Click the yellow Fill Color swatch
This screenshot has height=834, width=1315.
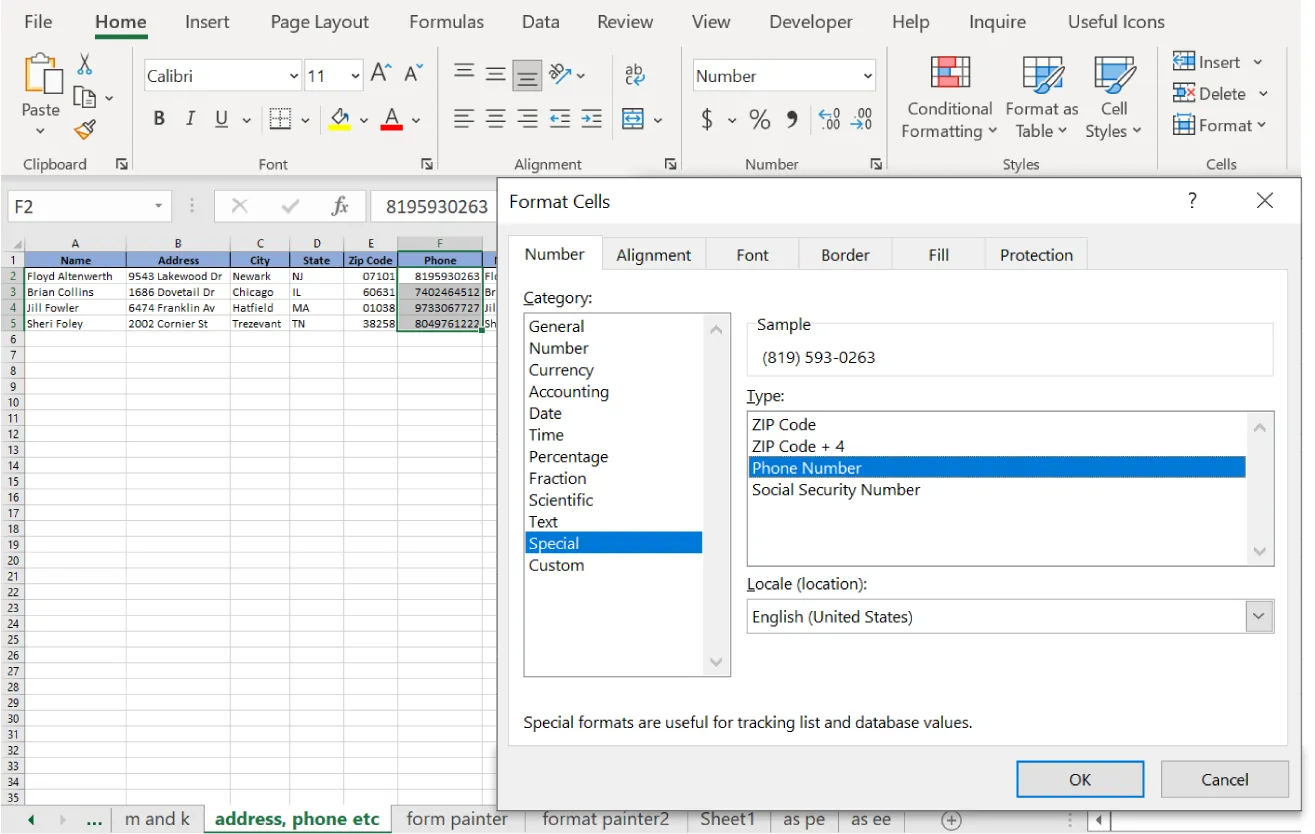[341, 127]
